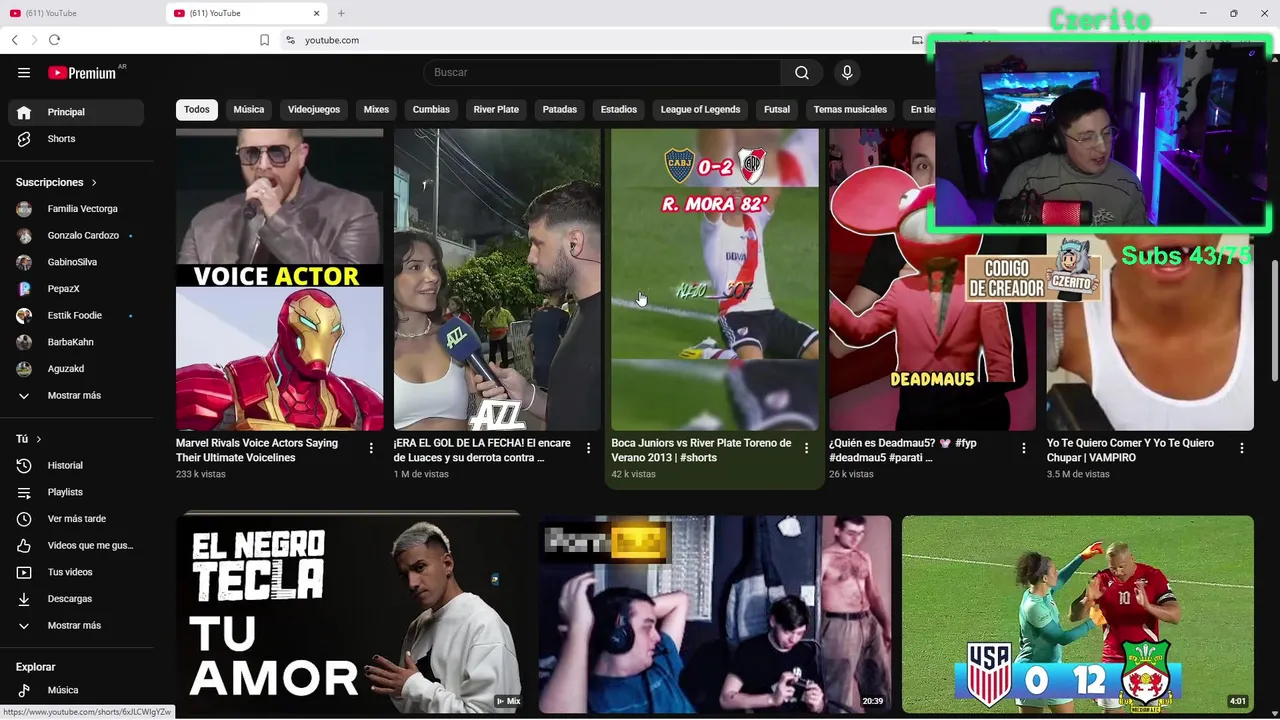This screenshot has height=720, width=1280.
Task: Select the Videojuegos filter chip
Action: (314, 109)
